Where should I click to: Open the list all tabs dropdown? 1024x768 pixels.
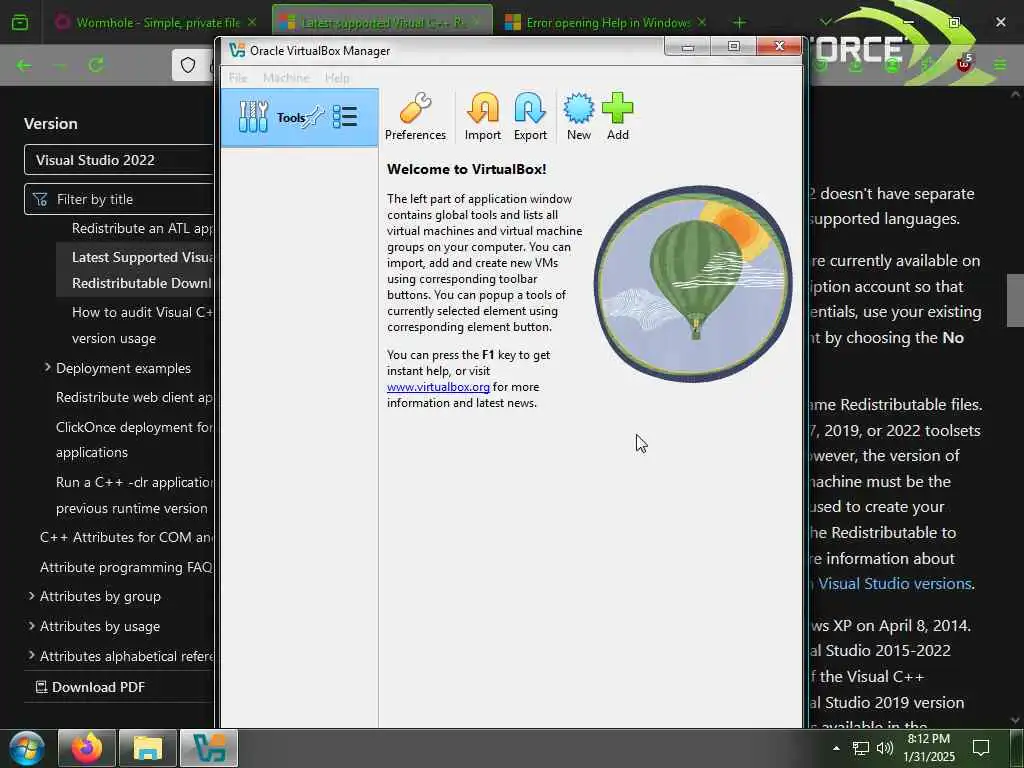coord(825,23)
